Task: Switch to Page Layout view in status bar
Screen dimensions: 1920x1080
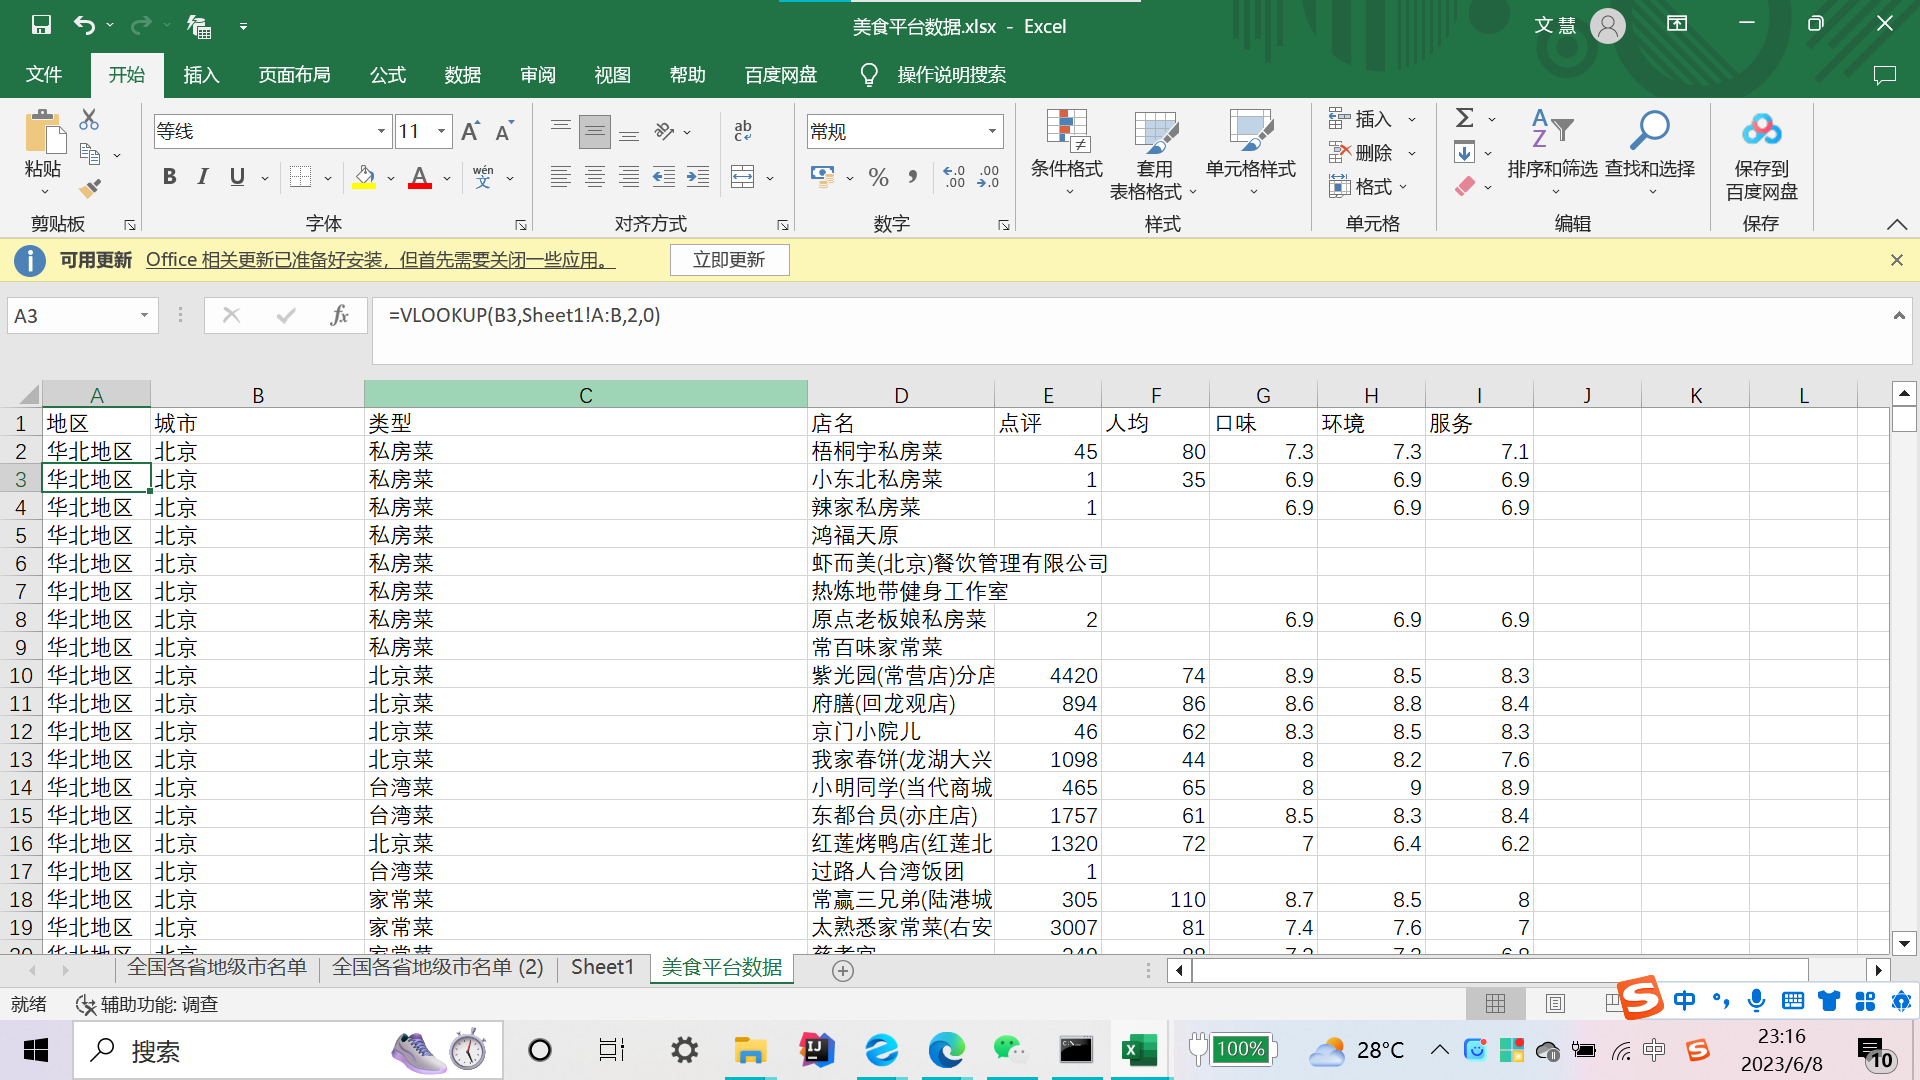Action: [x=1555, y=1003]
